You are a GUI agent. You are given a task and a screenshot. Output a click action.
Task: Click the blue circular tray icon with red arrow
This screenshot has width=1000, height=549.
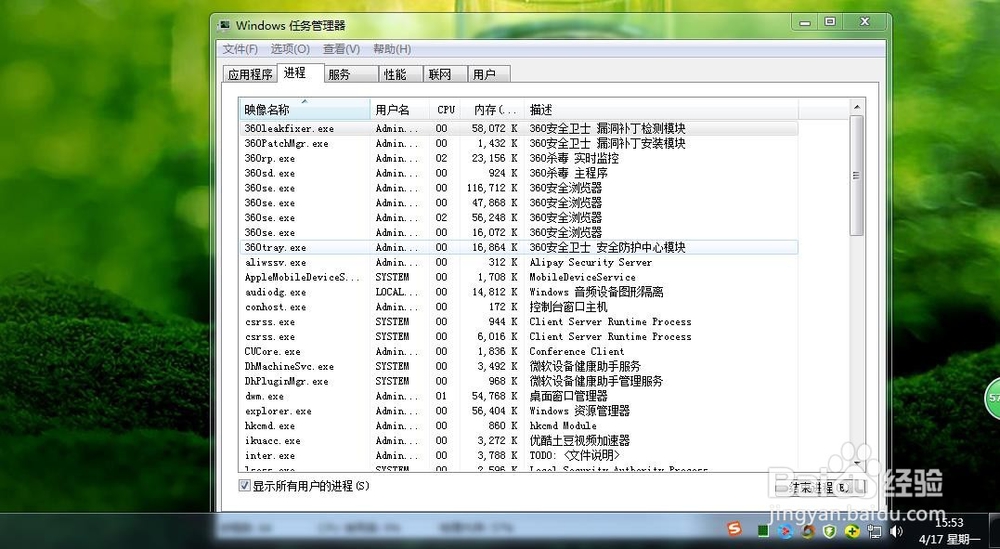pos(786,531)
